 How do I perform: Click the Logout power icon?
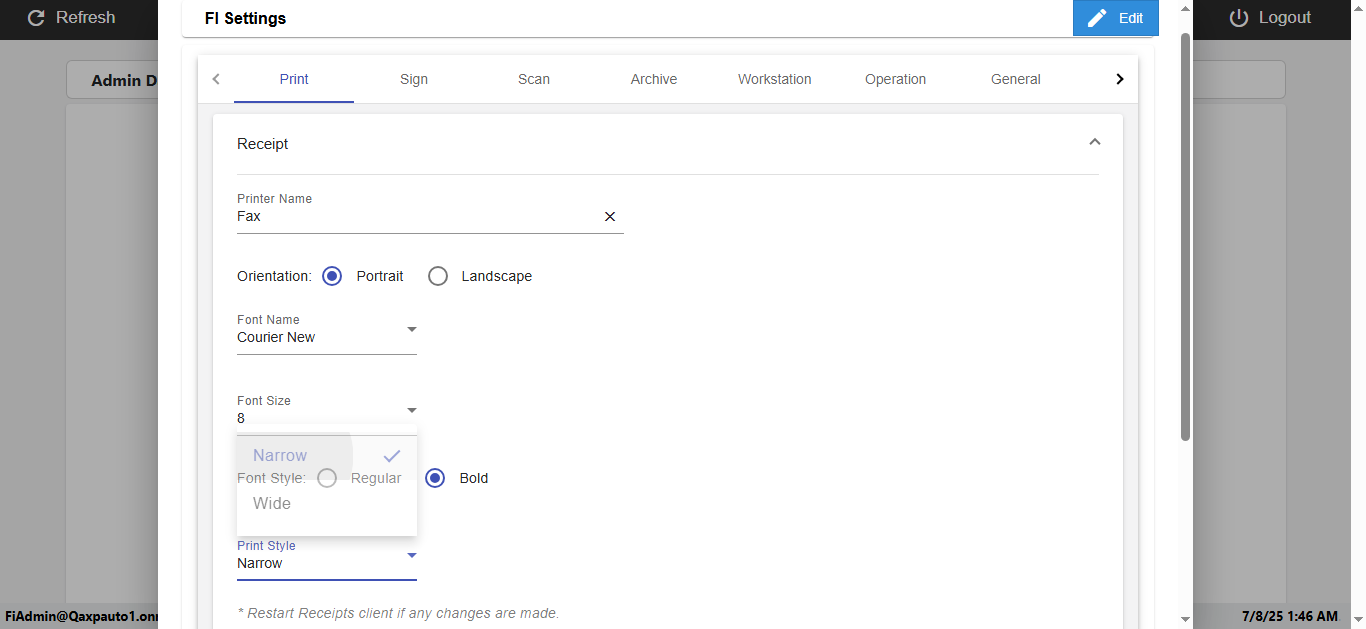(x=1239, y=18)
